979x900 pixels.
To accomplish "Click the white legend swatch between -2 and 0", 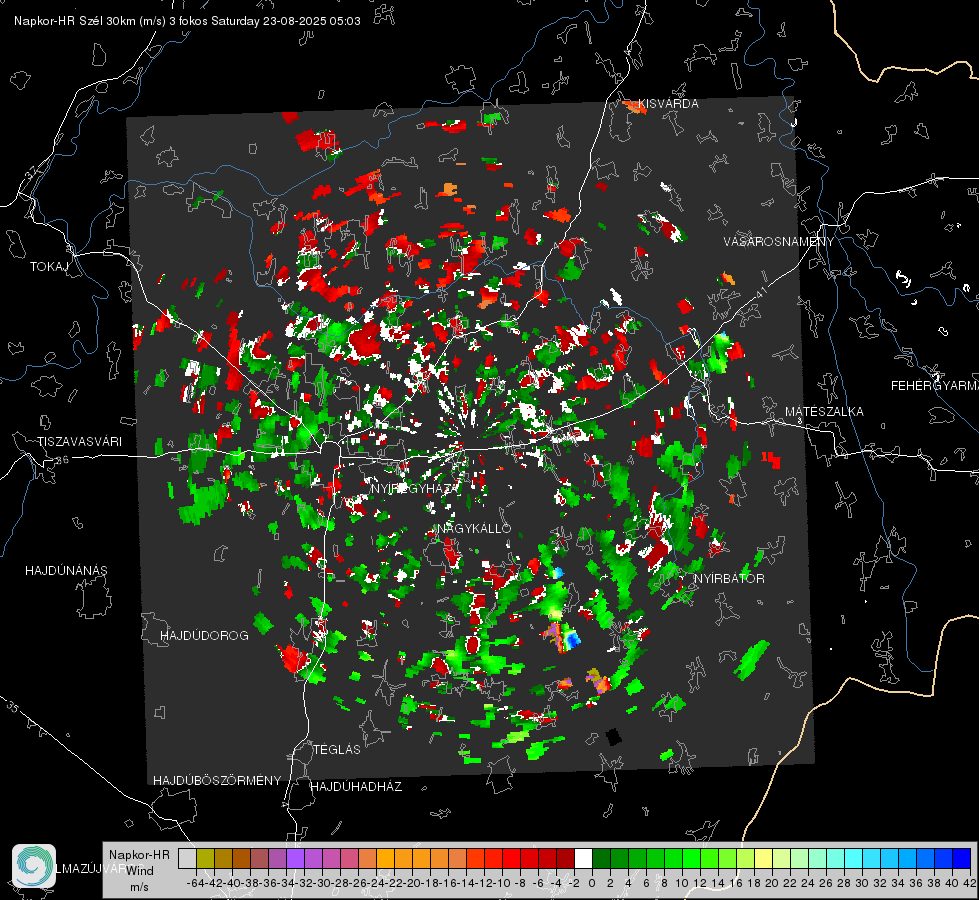I will pyautogui.click(x=583, y=858).
